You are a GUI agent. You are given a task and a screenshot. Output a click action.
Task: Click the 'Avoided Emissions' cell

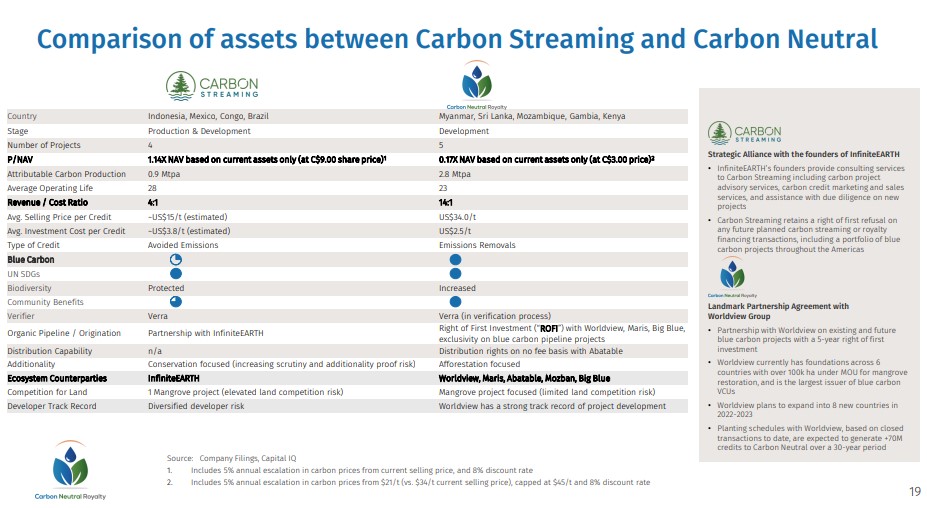pyautogui.click(x=183, y=245)
